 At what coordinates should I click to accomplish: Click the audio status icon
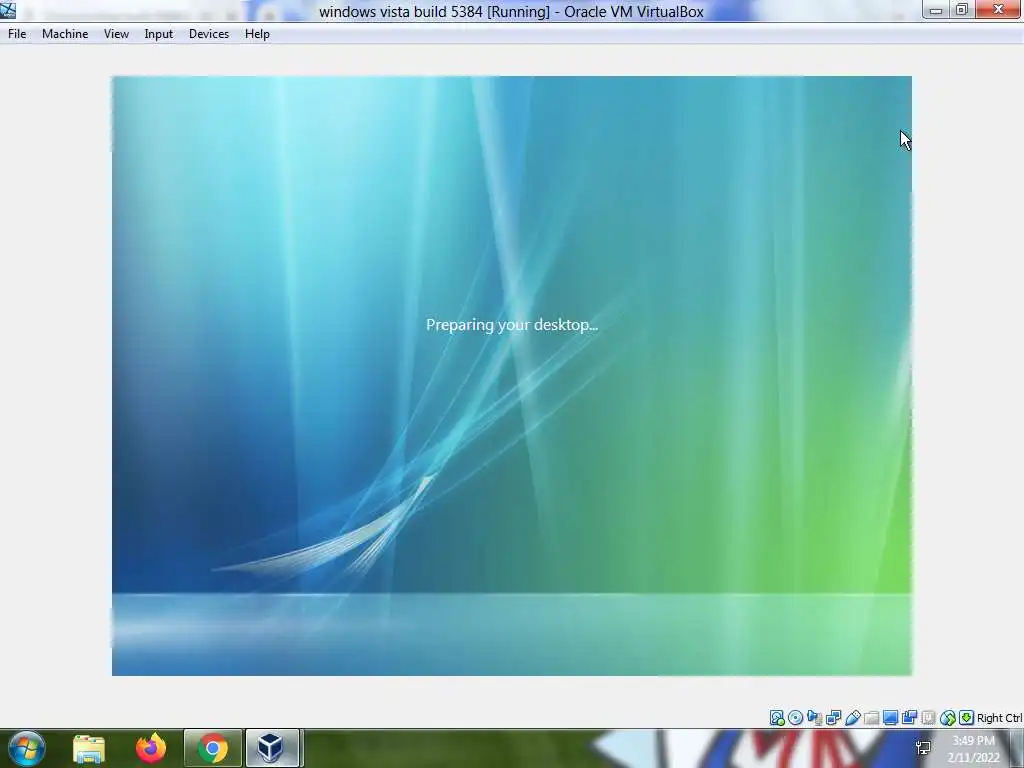[814, 718]
